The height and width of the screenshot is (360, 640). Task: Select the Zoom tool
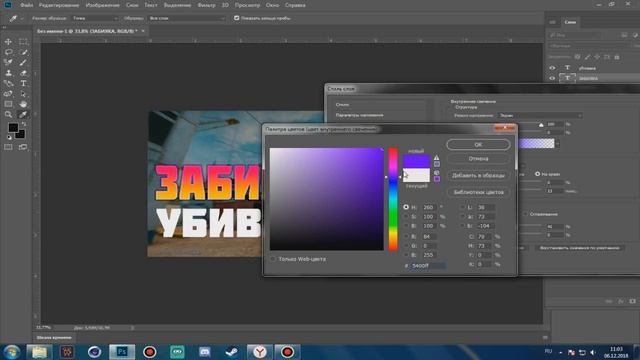click(x=8, y=115)
